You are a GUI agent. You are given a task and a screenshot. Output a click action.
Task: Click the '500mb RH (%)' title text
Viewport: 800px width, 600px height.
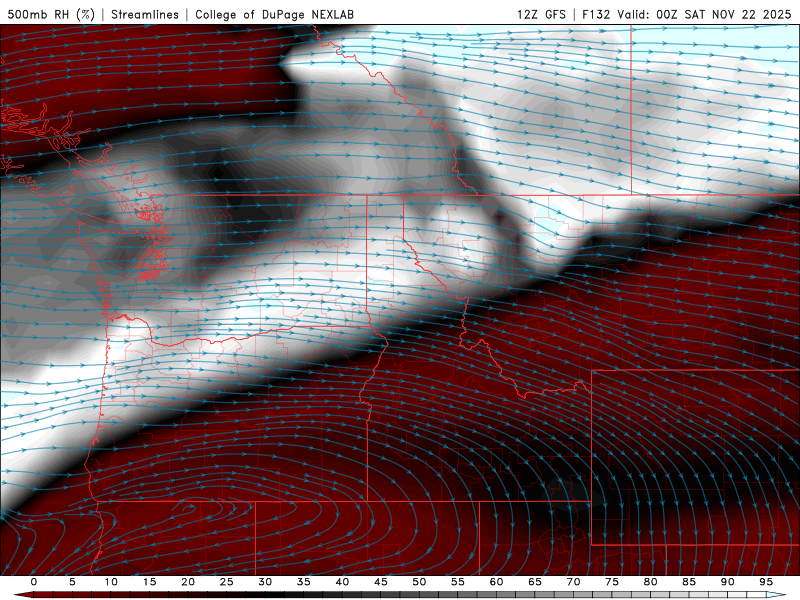(51, 14)
